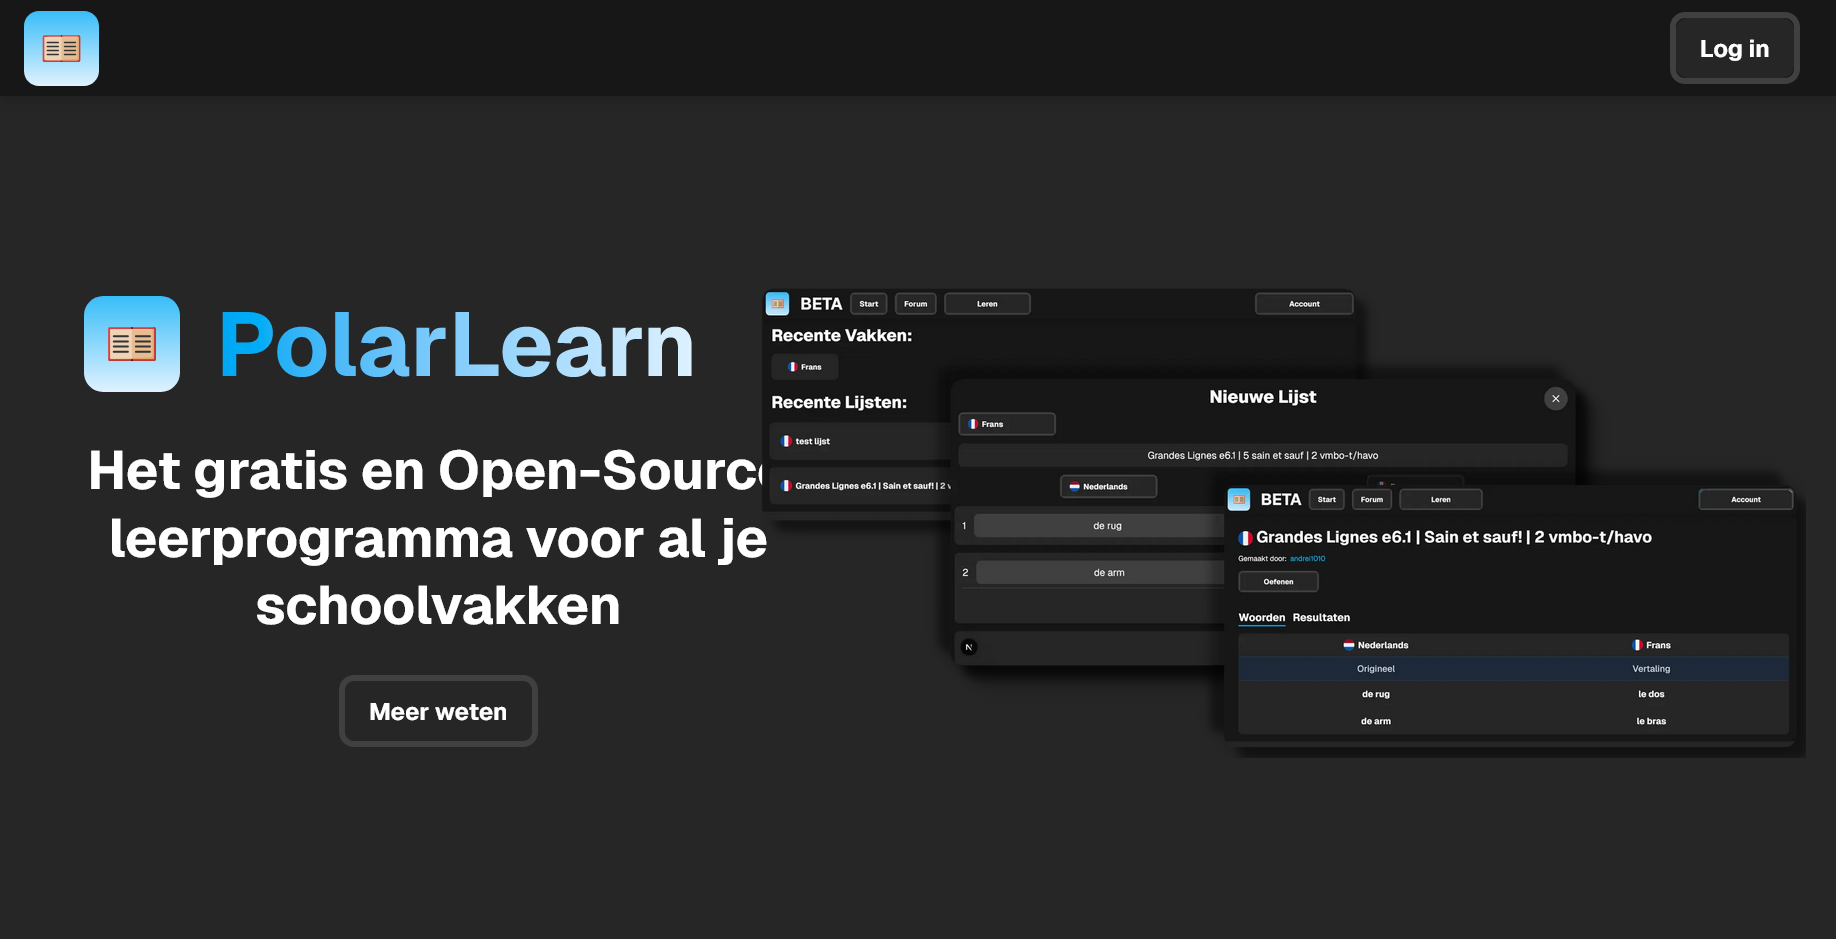
Task: Click the Vertaling table cell
Action: [1651, 669]
